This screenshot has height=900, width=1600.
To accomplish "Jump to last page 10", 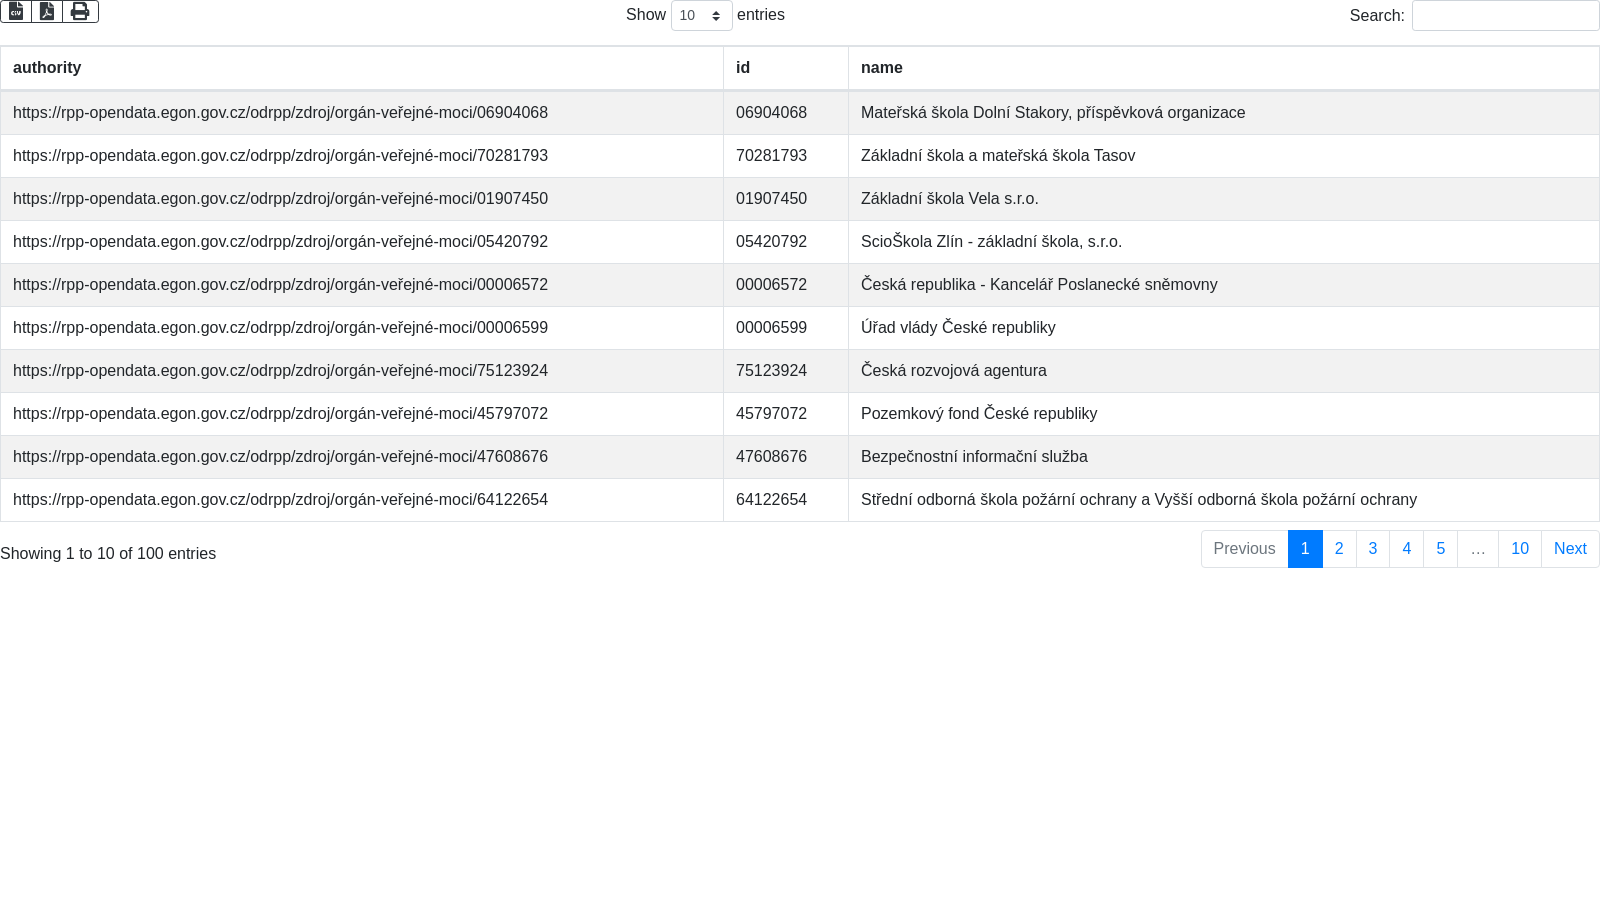I will coord(1519,549).
